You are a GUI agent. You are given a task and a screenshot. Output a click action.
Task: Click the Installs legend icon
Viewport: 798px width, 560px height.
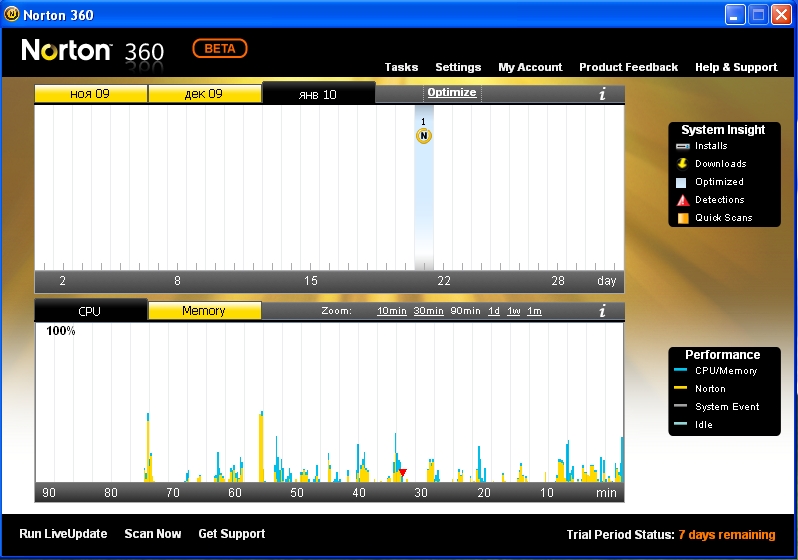point(682,146)
